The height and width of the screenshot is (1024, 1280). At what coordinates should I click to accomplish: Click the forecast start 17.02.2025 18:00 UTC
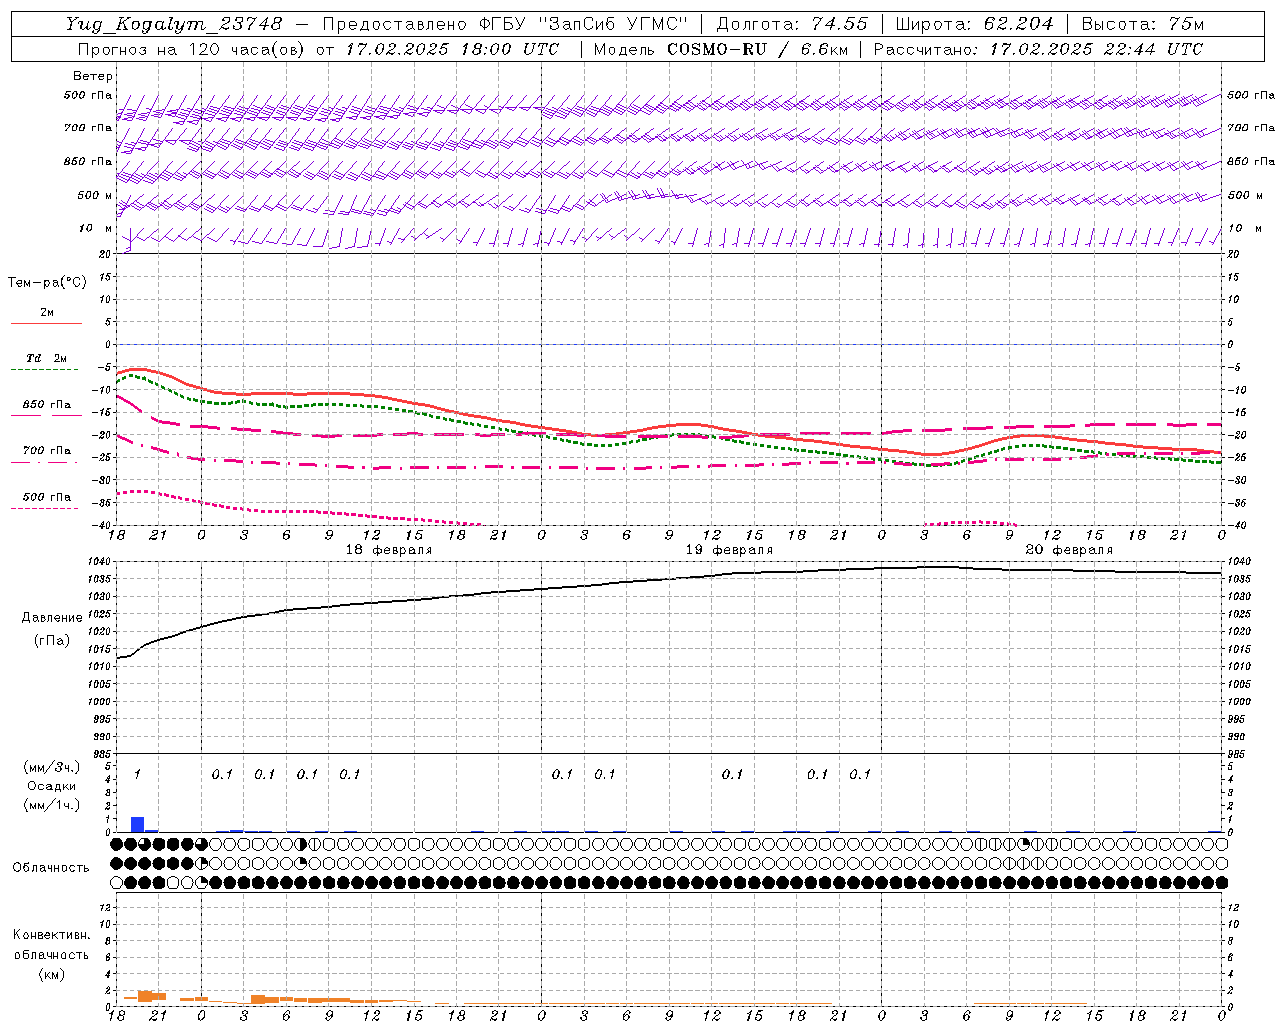point(452,49)
